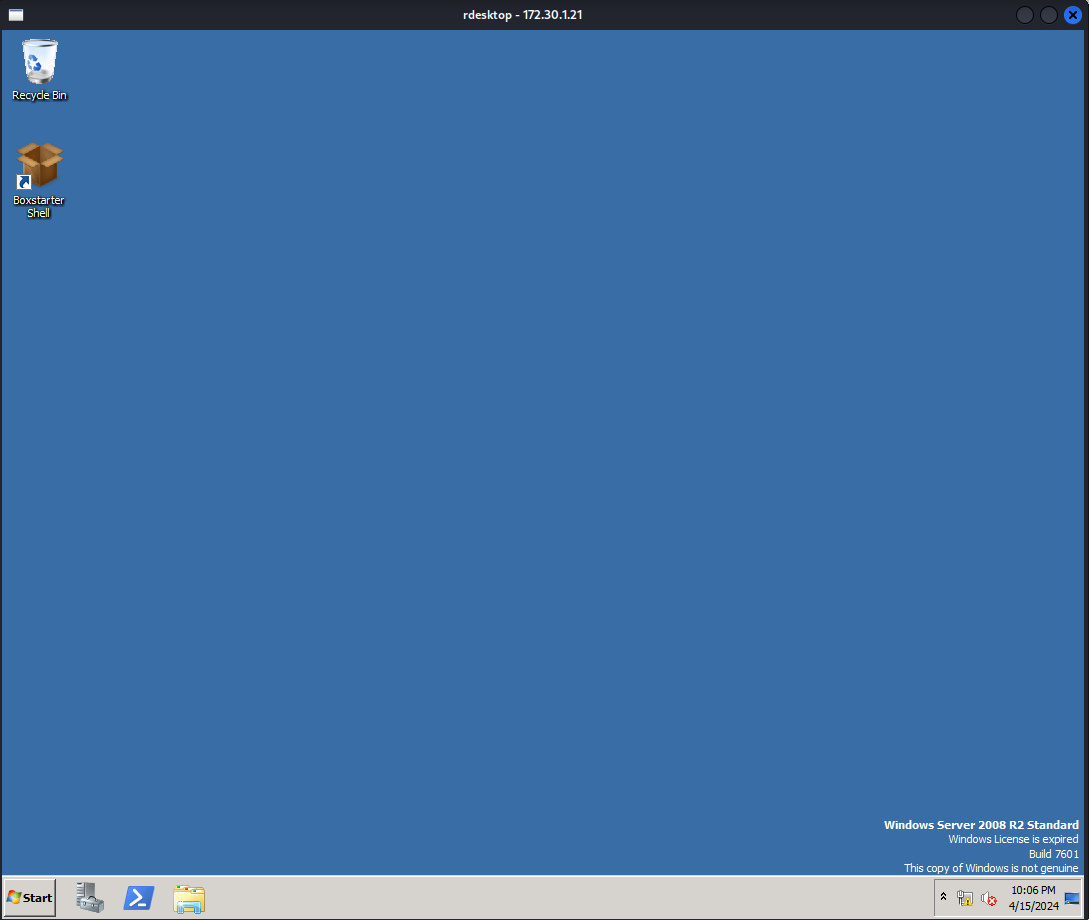
Task: Open Windows PowerShell from the taskbar
Action: [x=139, y=897]
